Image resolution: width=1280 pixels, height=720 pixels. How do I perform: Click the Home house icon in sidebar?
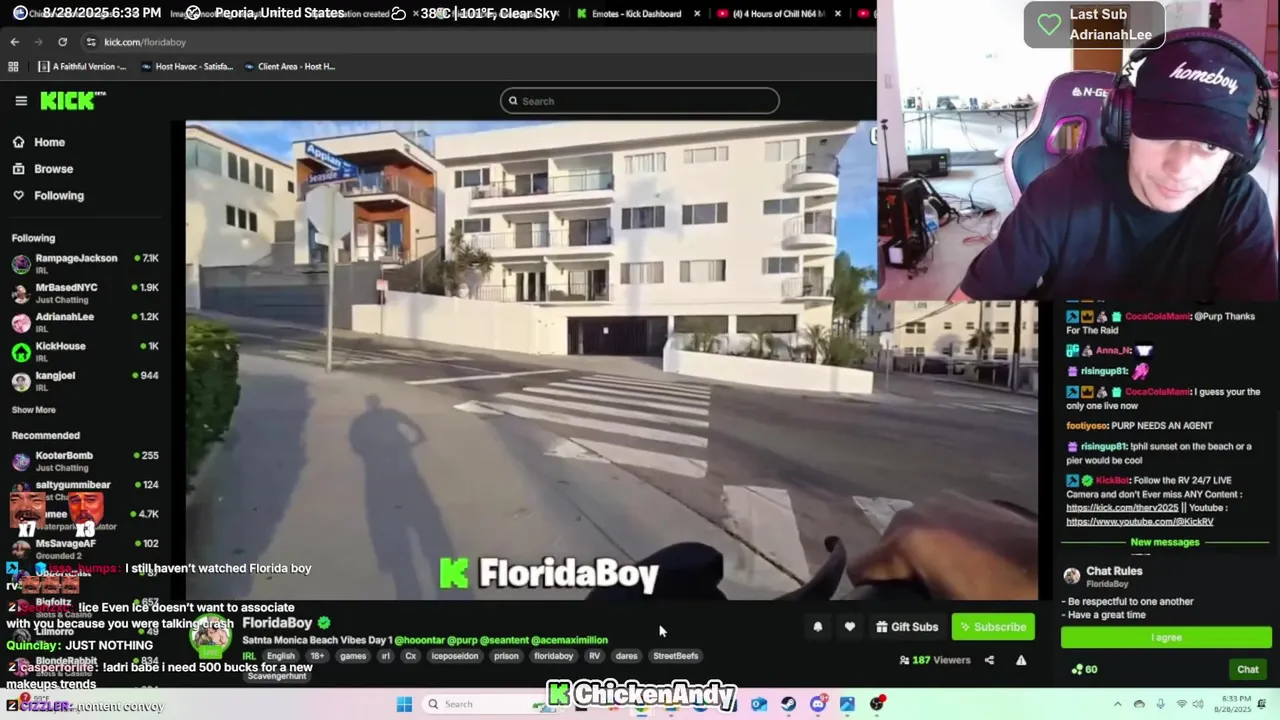18,142
